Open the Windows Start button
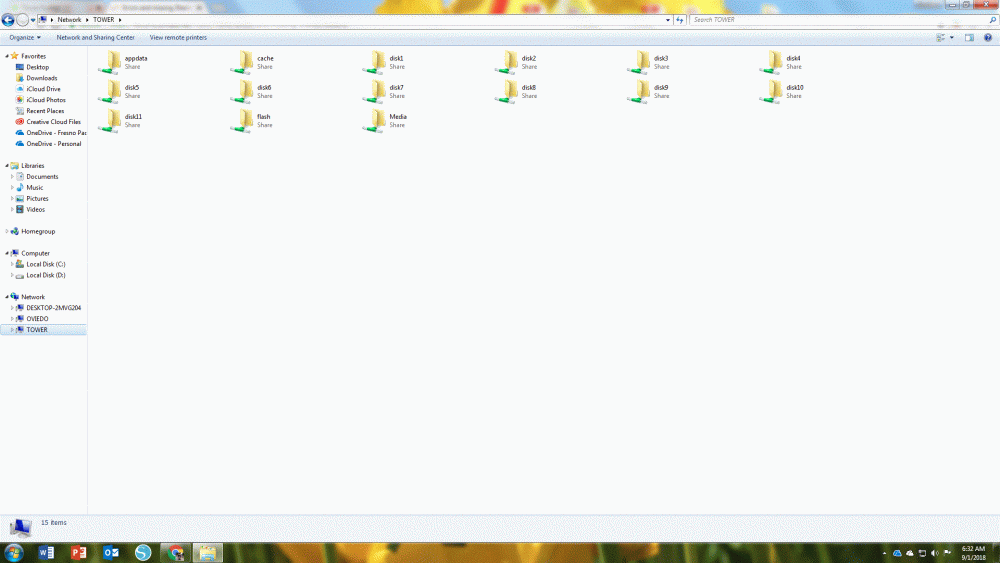Screen dimensions: 1000x563 pos(13,552)
